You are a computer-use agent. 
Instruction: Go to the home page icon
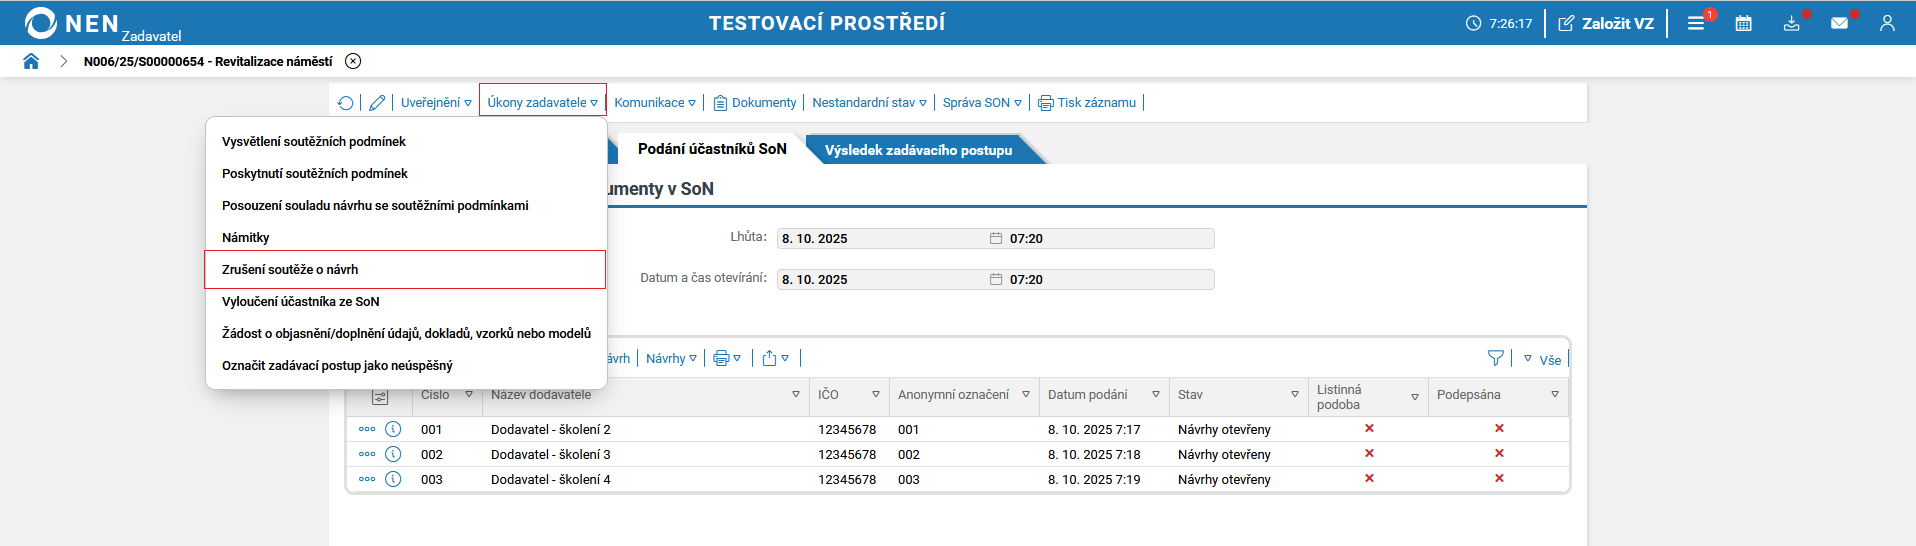point(31,61)
